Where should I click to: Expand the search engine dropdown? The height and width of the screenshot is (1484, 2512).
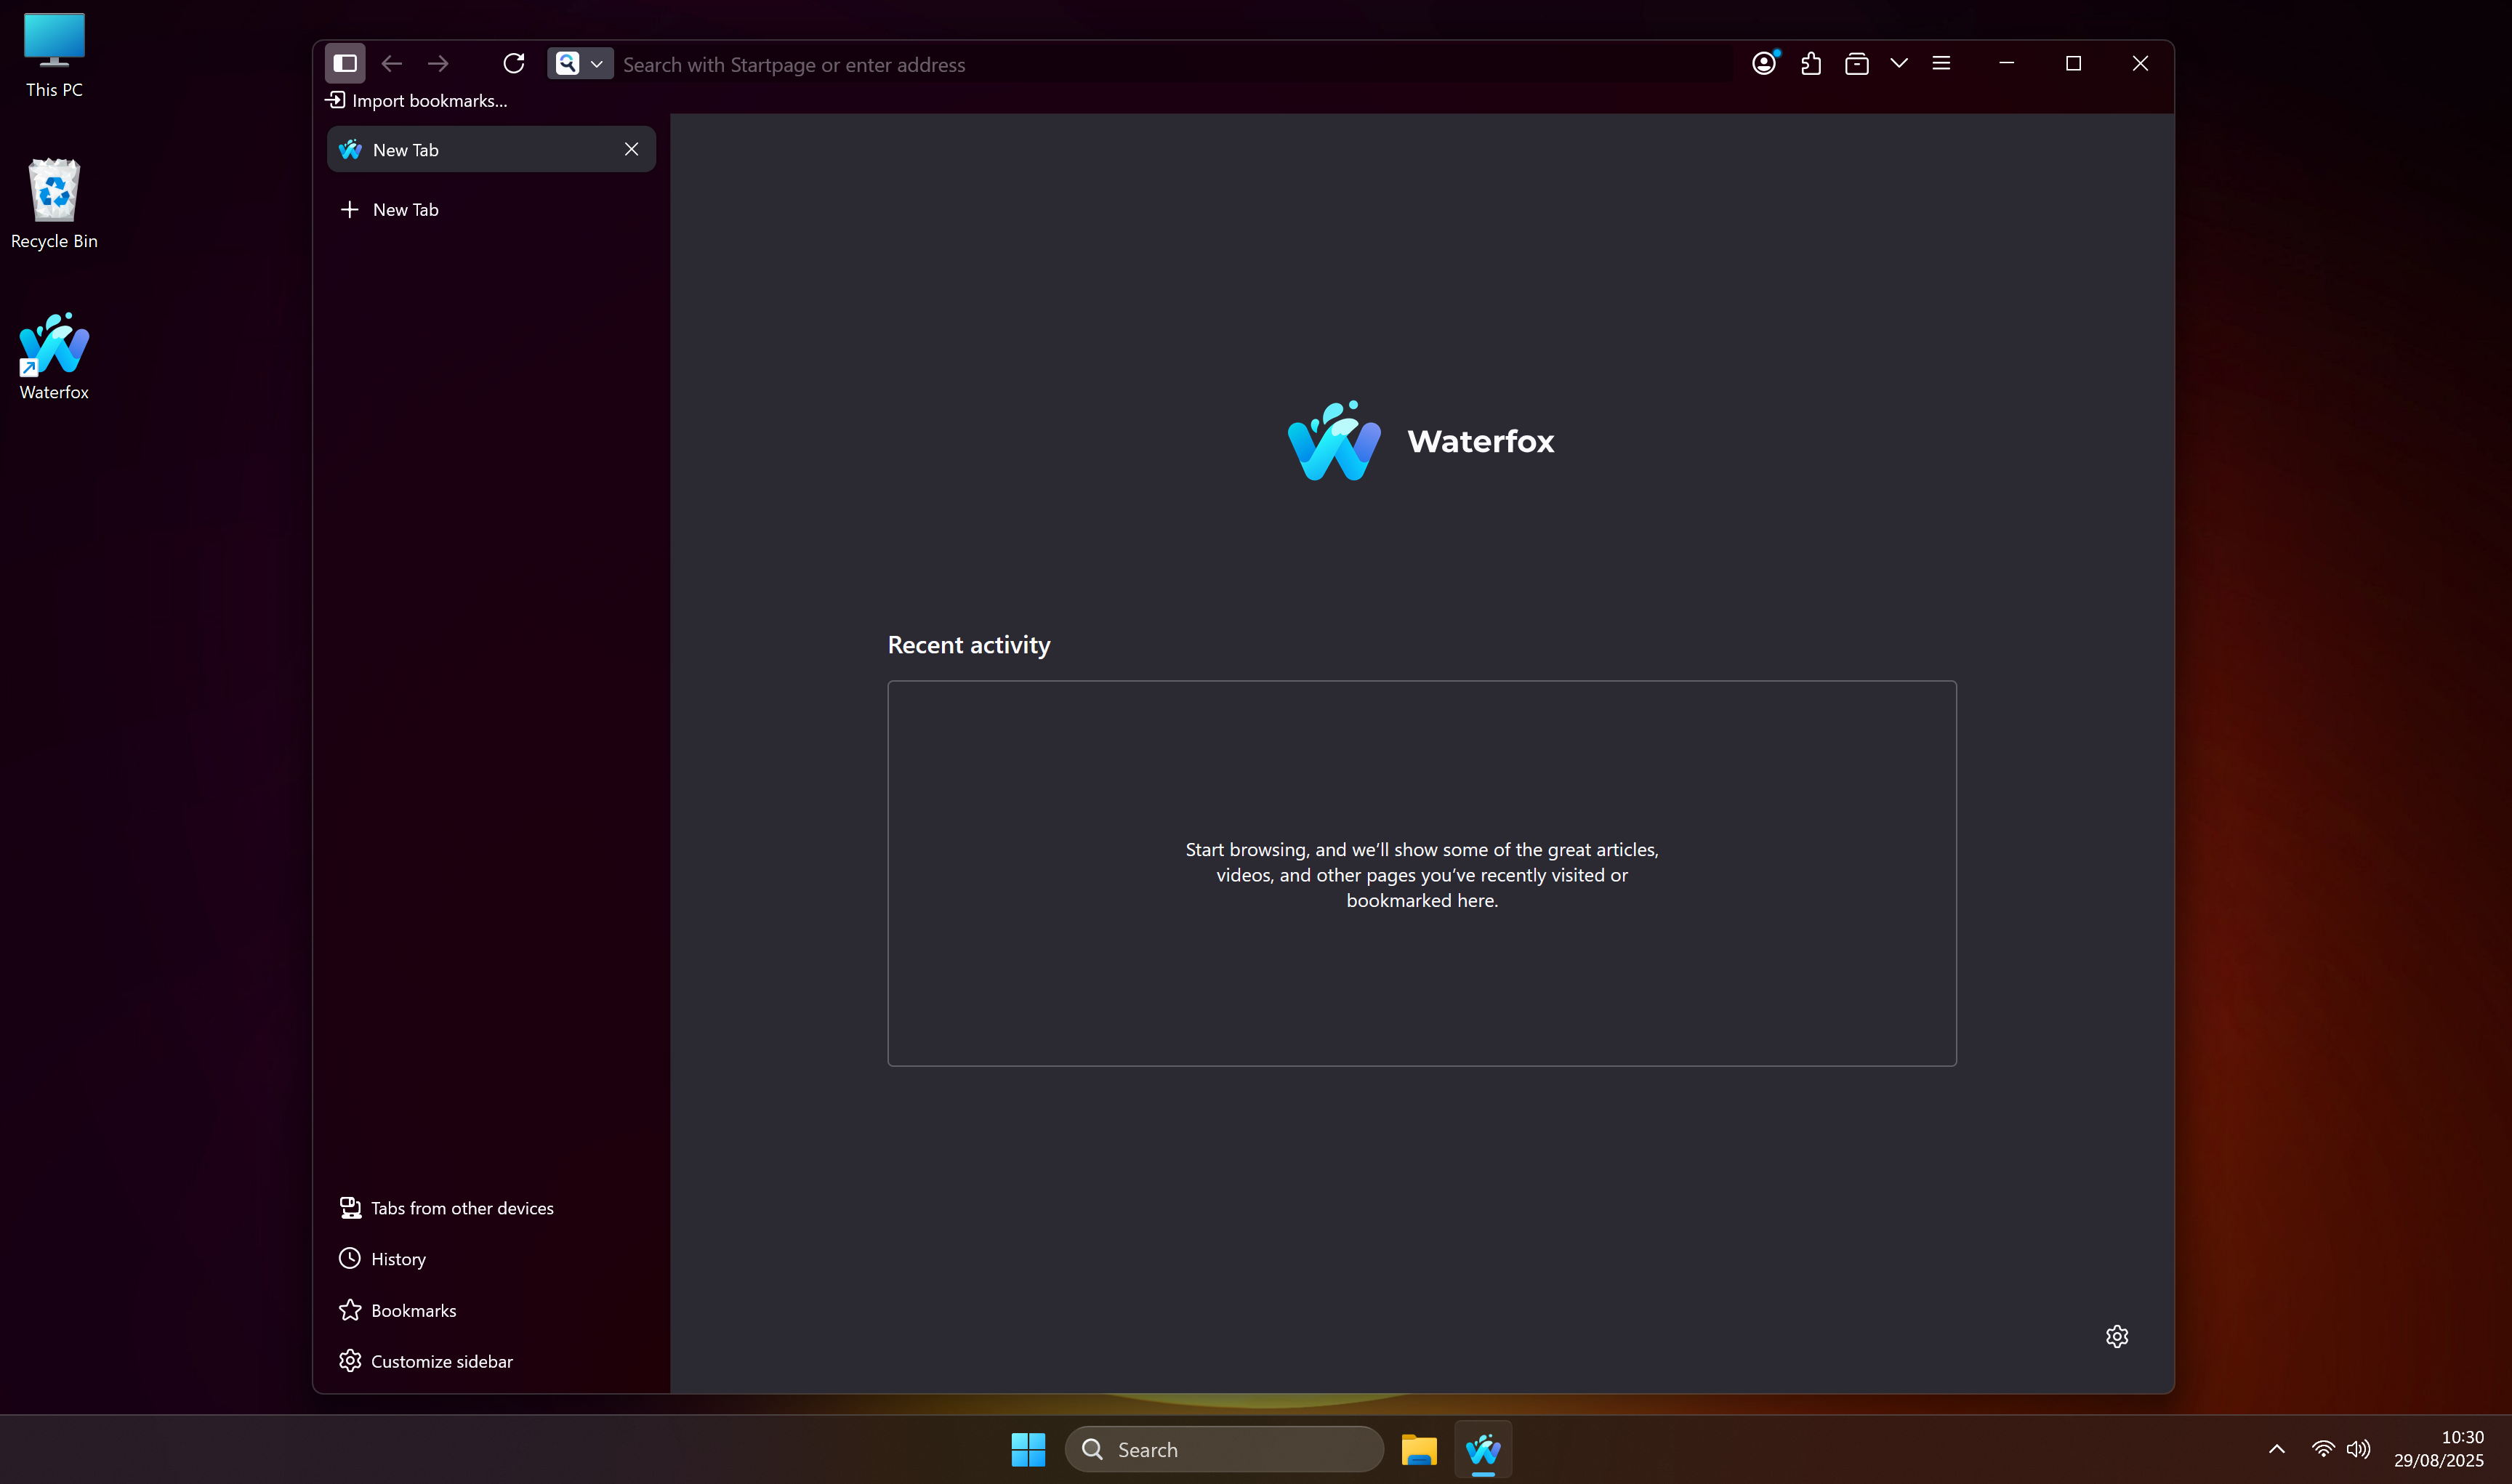[597, 63]
